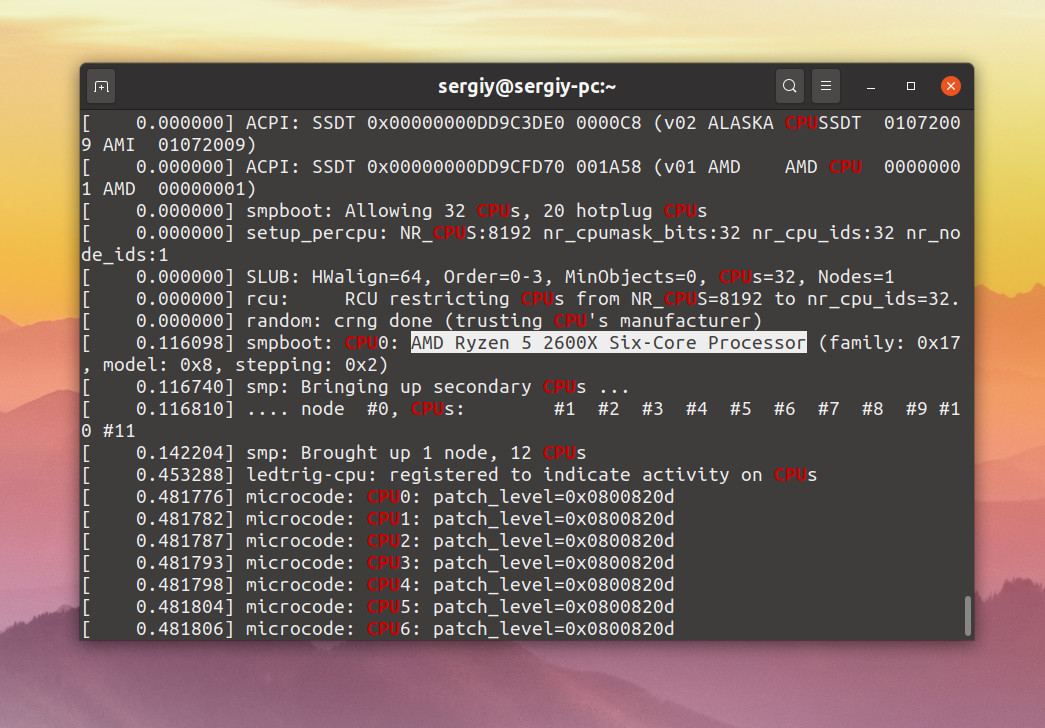
Task: Open the terminal search tool
Action: [790, 87]
